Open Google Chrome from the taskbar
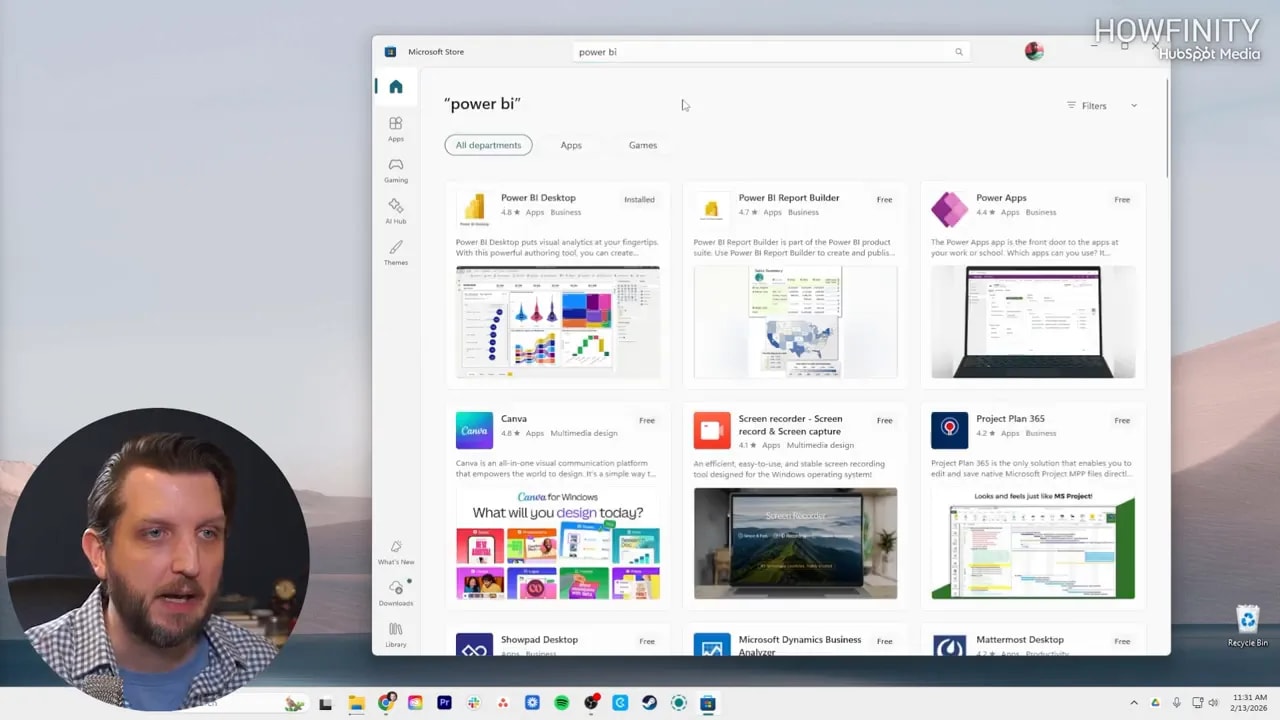 386,703
